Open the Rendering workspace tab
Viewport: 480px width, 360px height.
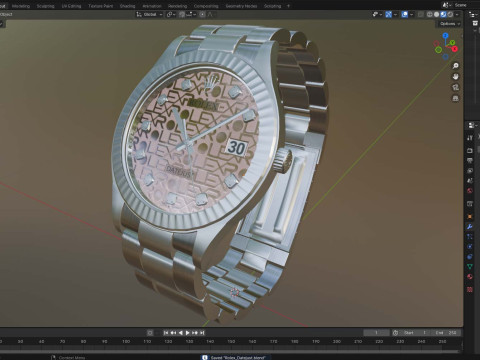(x=177, y=6)
